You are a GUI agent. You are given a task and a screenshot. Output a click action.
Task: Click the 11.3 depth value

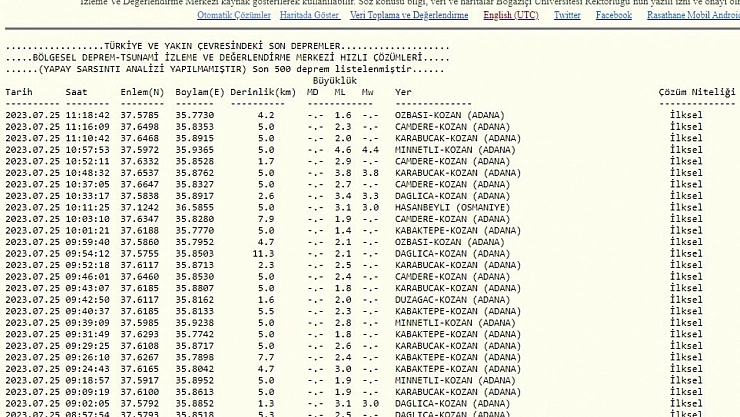pyautogui.click(x=264, y=254)
